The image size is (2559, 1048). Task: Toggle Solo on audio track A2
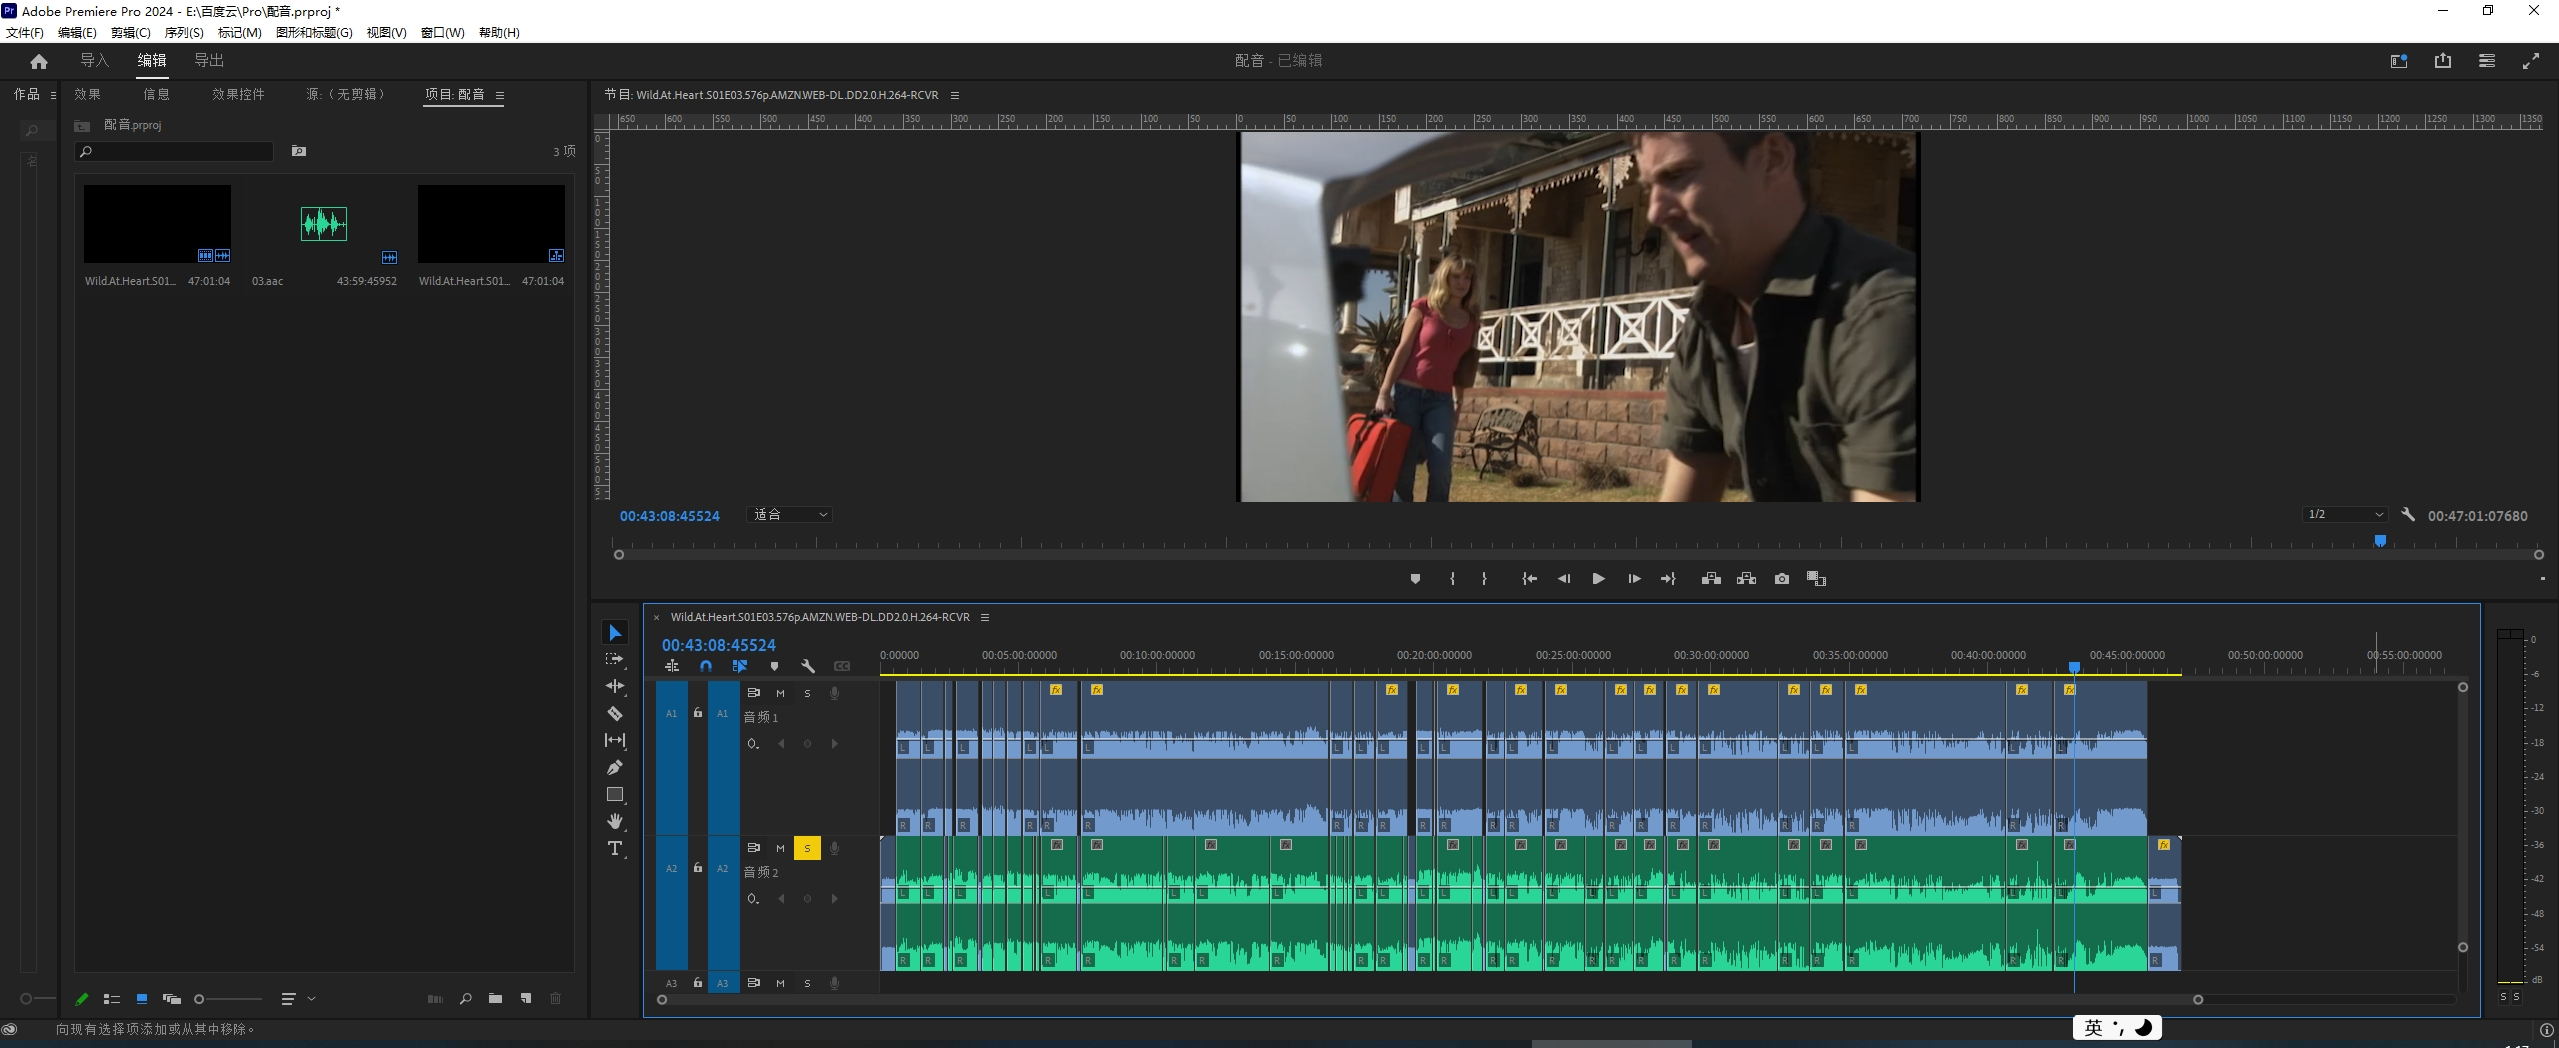coord(807,849)
